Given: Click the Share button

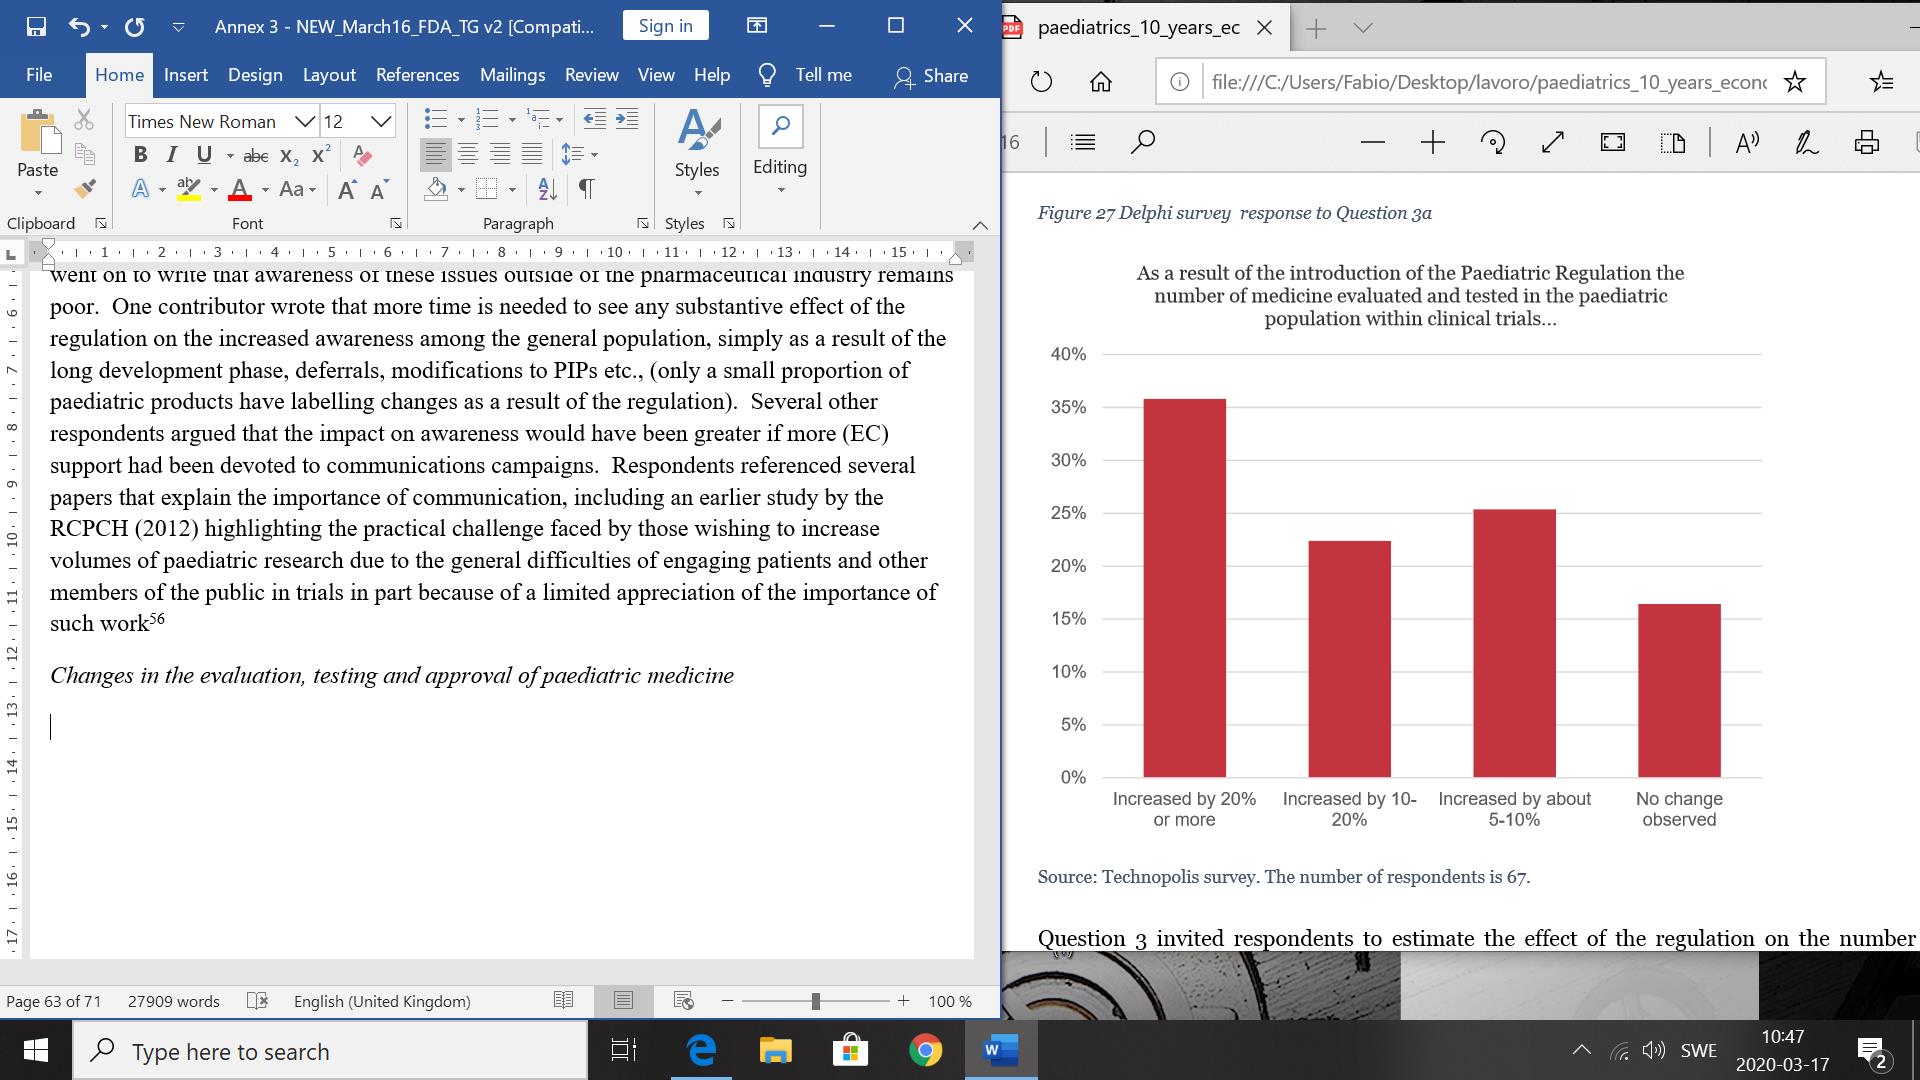Looking at the screenshot, I should tap(931, 75).
